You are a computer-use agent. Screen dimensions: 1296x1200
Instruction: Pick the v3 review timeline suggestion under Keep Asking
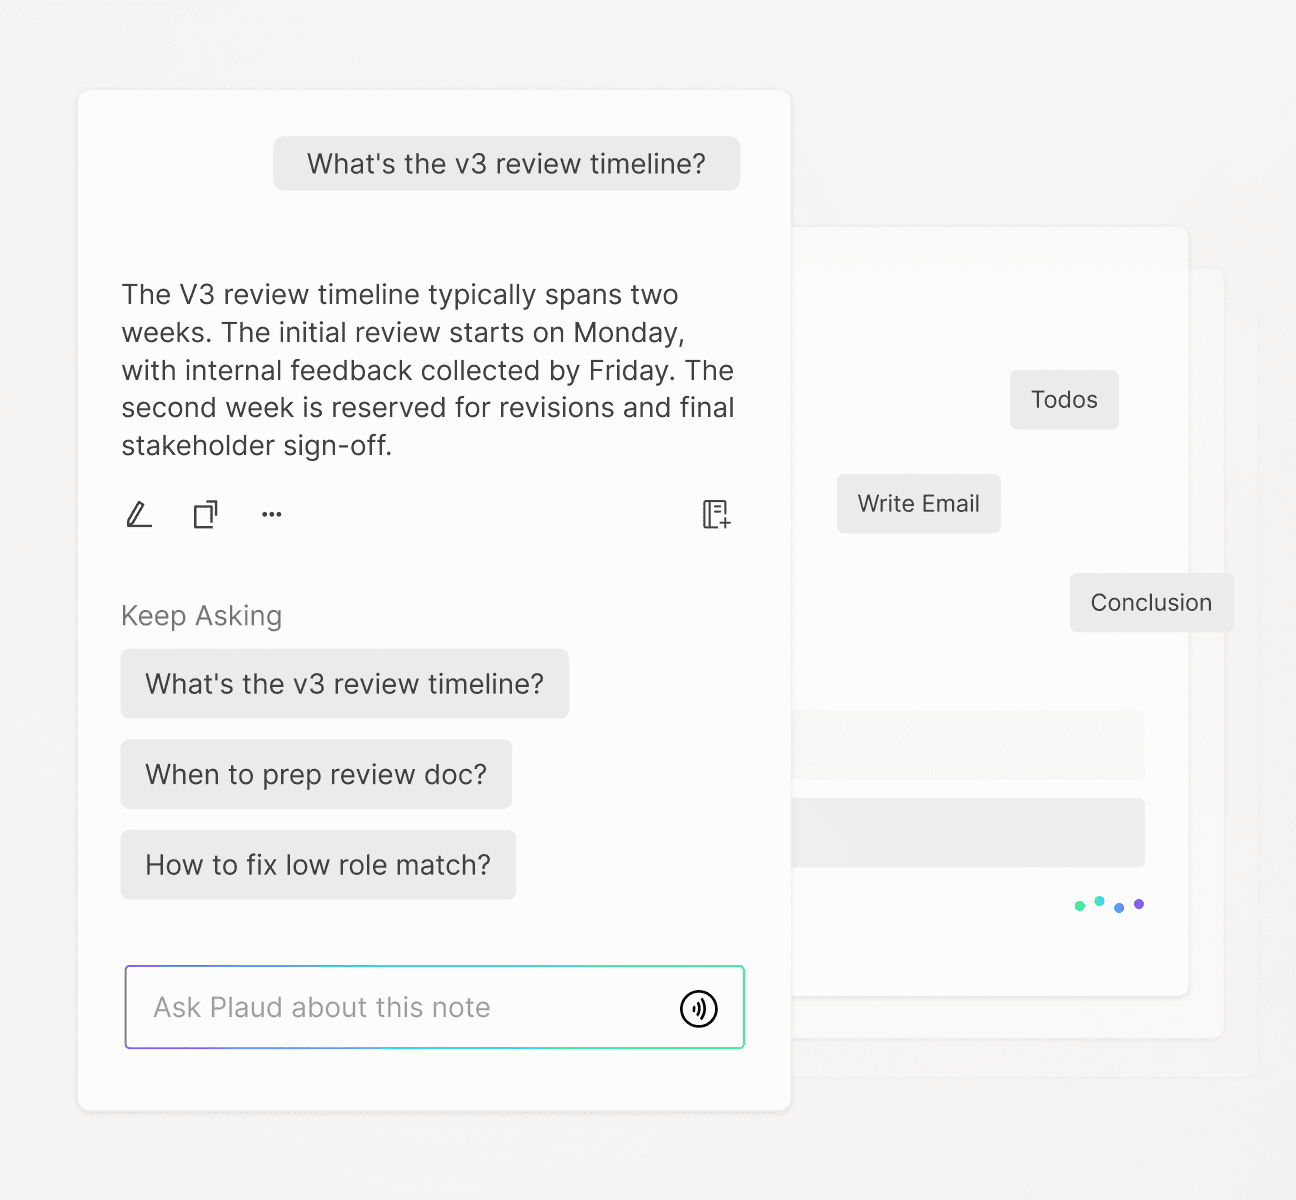(344, 684)
